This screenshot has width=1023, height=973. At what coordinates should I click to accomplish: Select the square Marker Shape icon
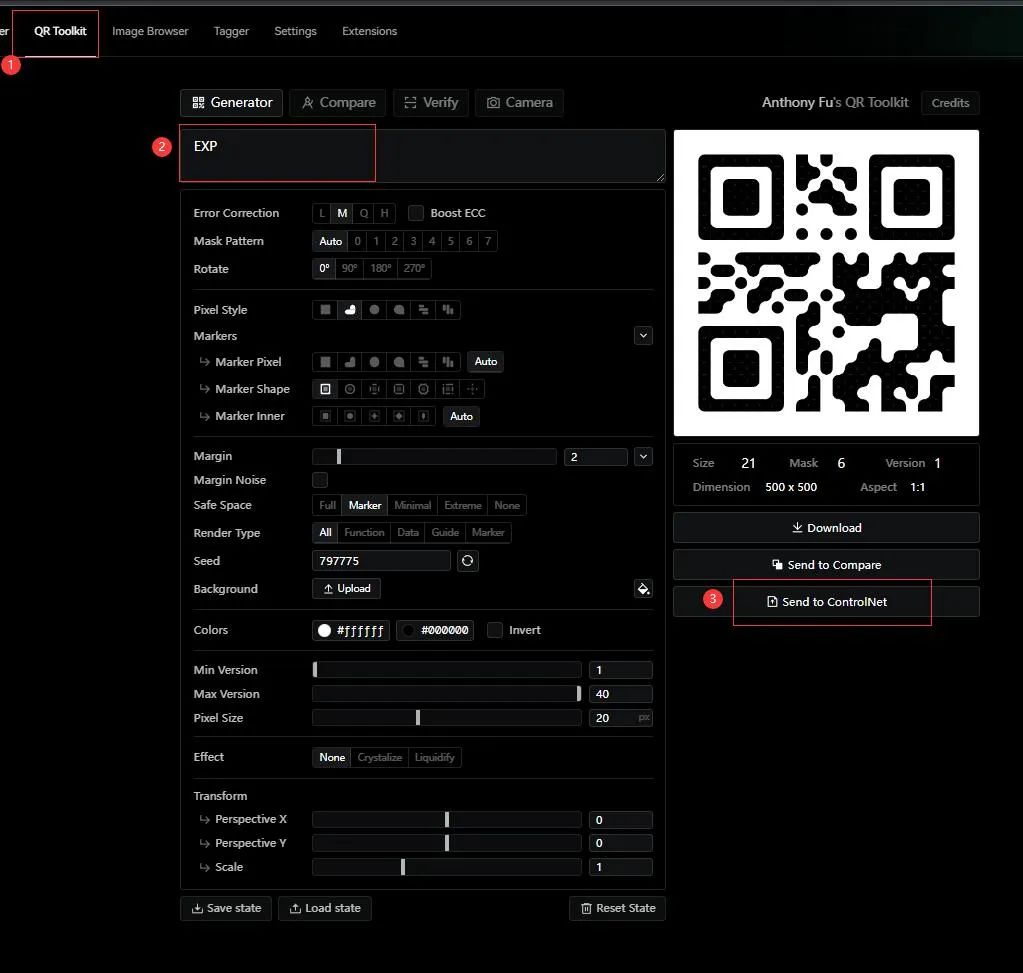pyautogui.click(x=325, y=389)
